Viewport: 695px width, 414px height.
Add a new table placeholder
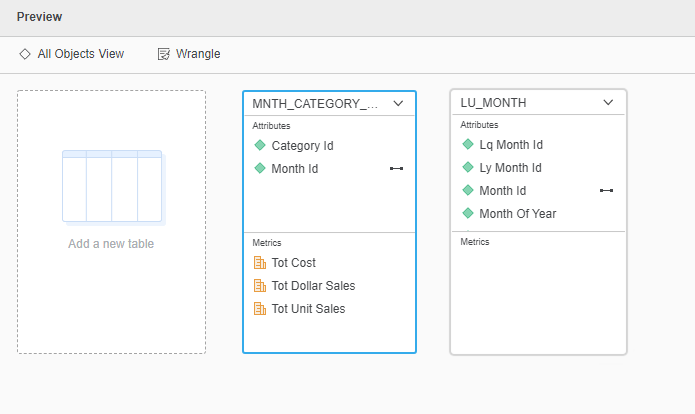point(111,222)
